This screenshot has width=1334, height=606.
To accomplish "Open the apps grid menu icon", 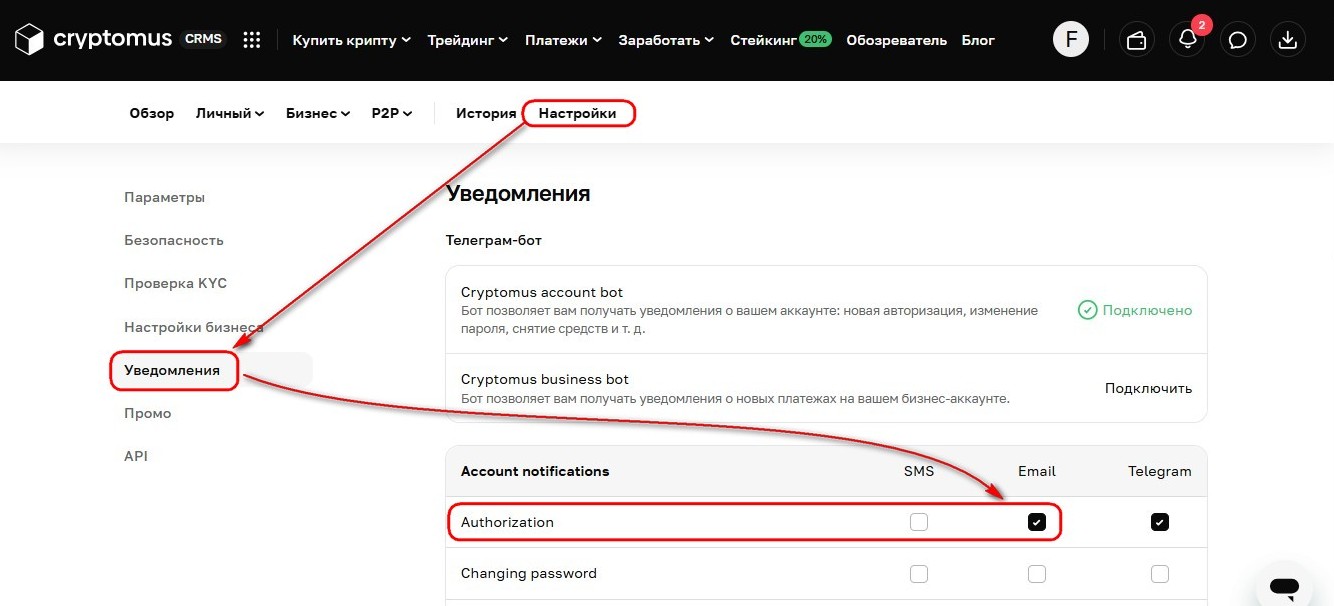I will 252,40.
